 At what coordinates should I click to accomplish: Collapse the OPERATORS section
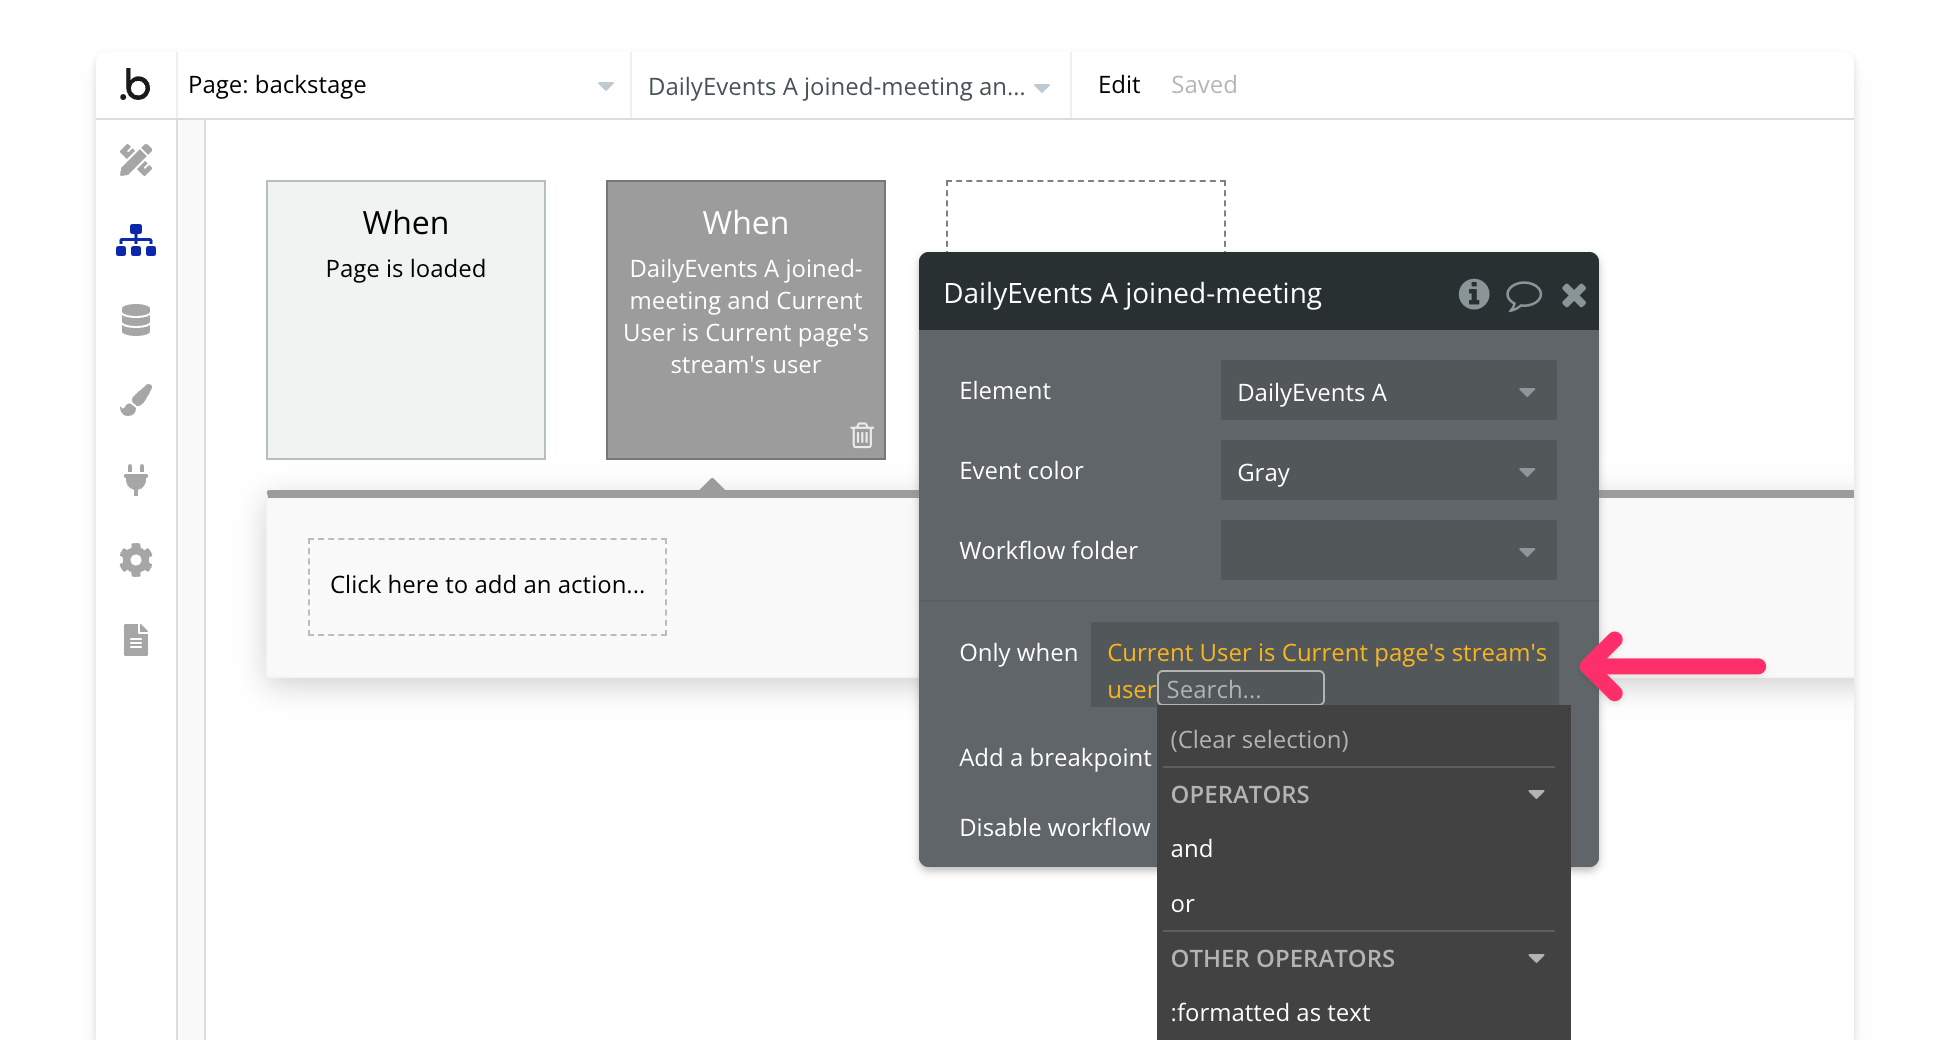click(1536, 794)
